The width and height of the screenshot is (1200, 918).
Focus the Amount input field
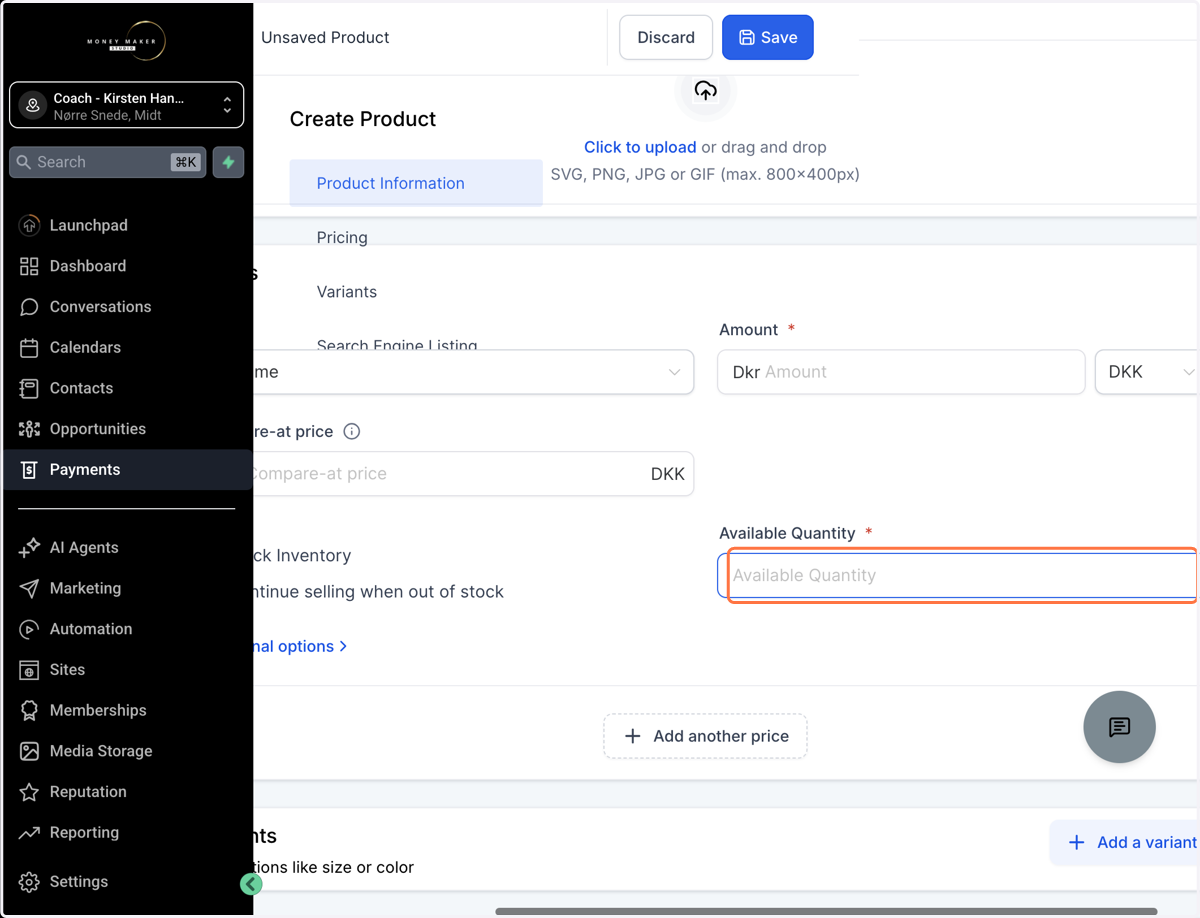click(901, 372)
